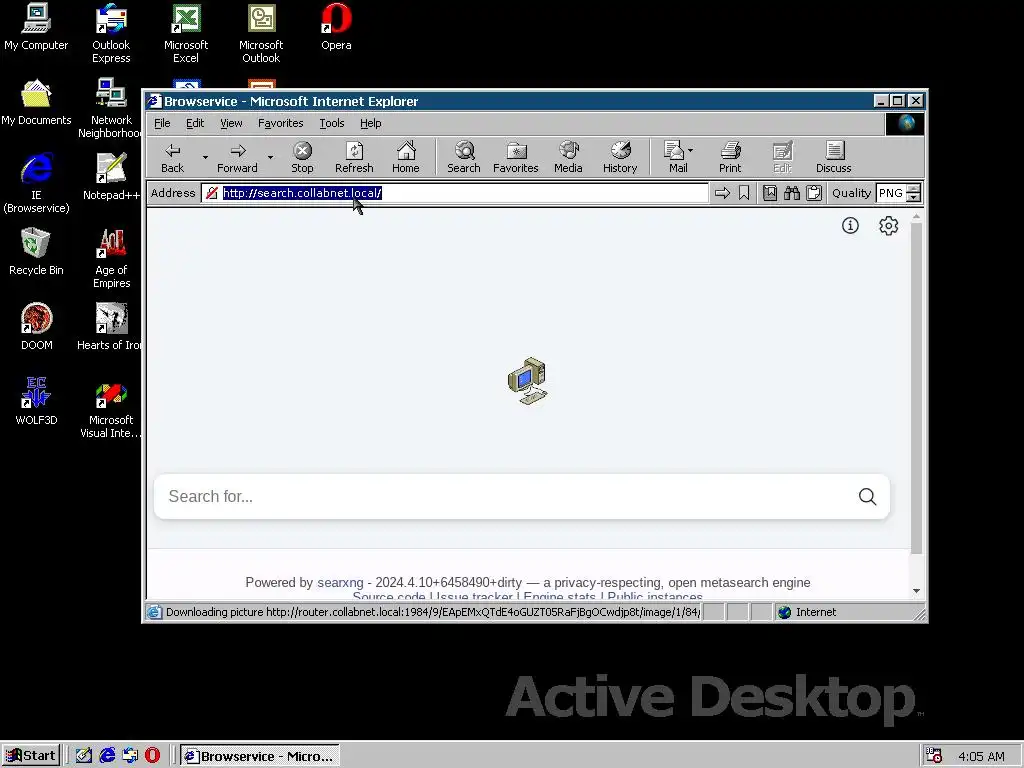Open the Microsoft Excel desktop icon
1024x768 pixels.
(185, 33)
